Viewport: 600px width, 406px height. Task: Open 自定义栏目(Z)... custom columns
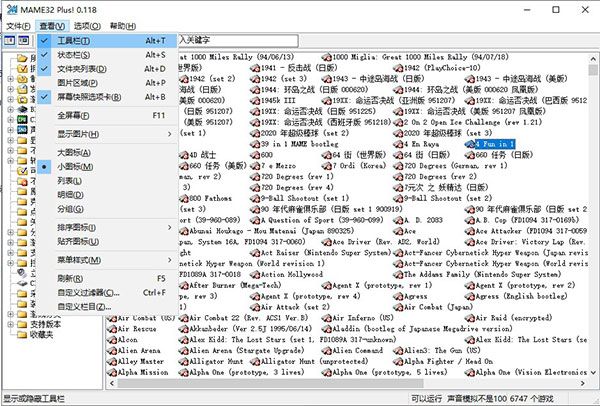pyautogui.click(x=108, y=307)
